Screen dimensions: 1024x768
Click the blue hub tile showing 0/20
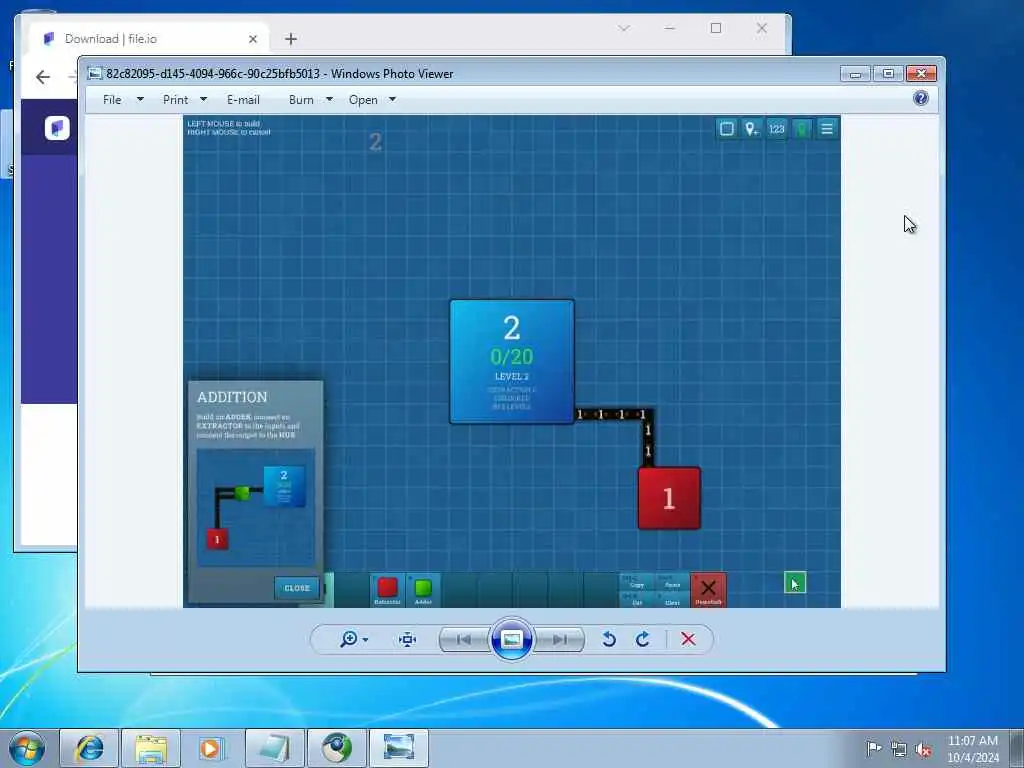(512, 362)
